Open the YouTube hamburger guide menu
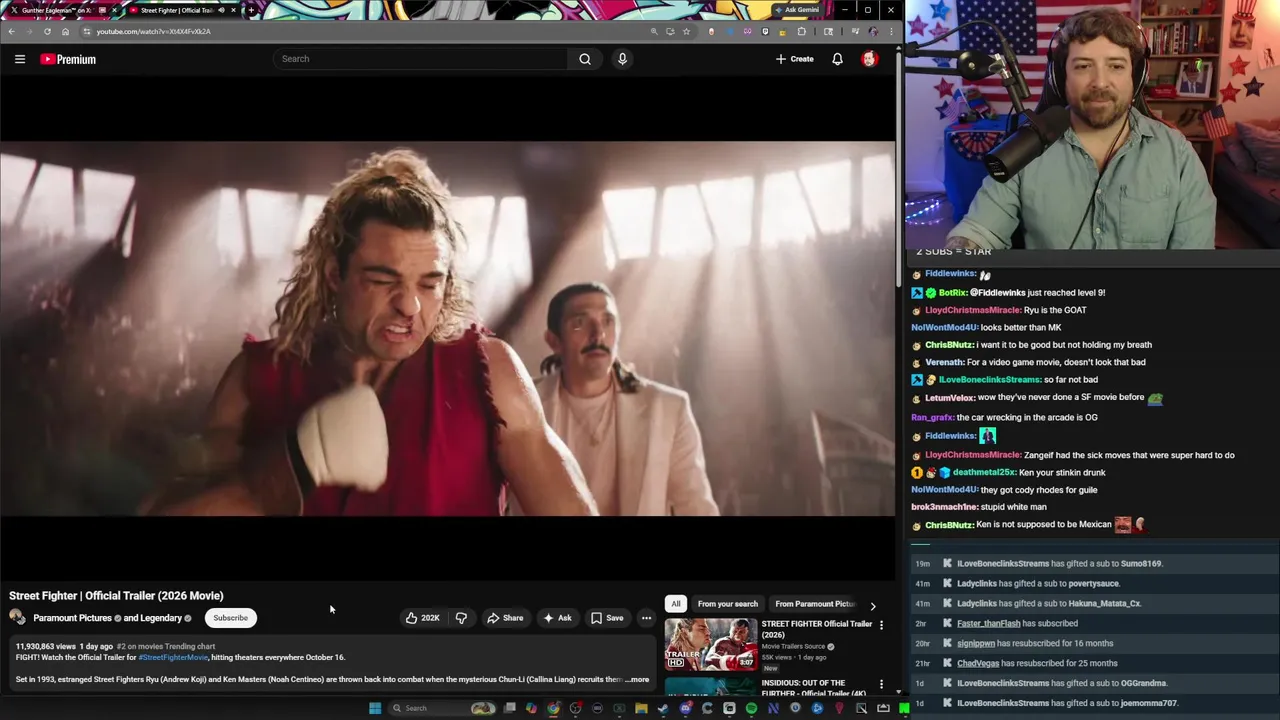Image resolution: width=1280 pixels, height=720 pixels. [20, 59]
